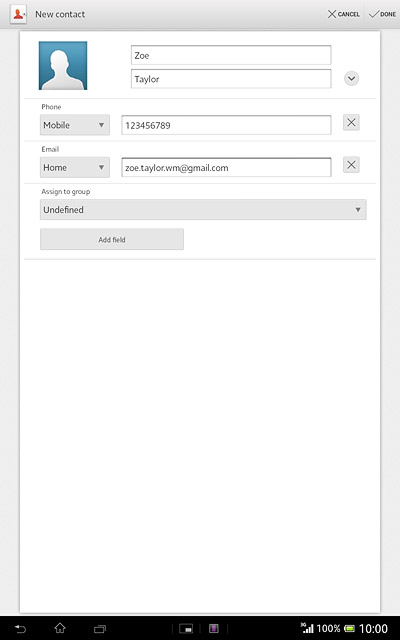Tap the Android home navigation icon

coord(60,628)
